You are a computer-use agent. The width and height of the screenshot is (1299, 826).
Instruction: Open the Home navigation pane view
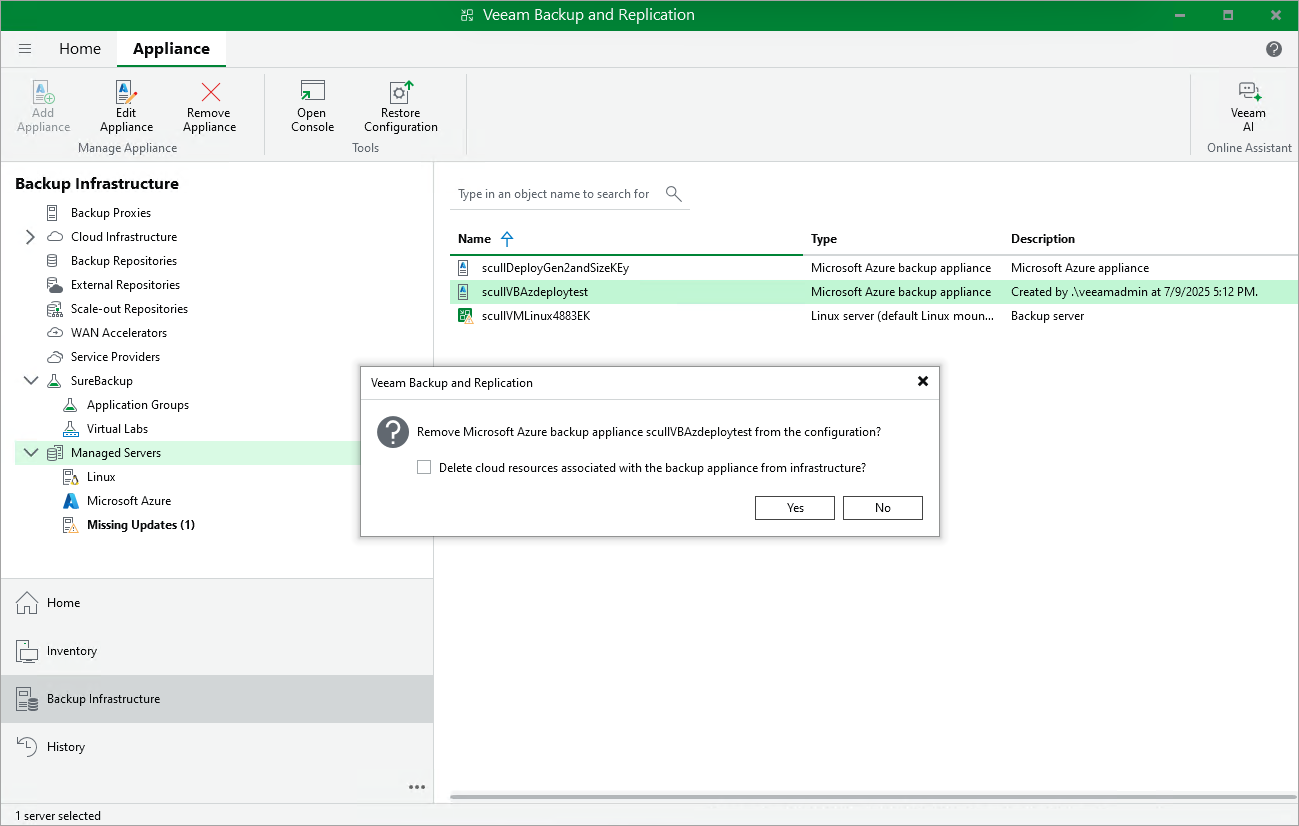coord(217,603)
